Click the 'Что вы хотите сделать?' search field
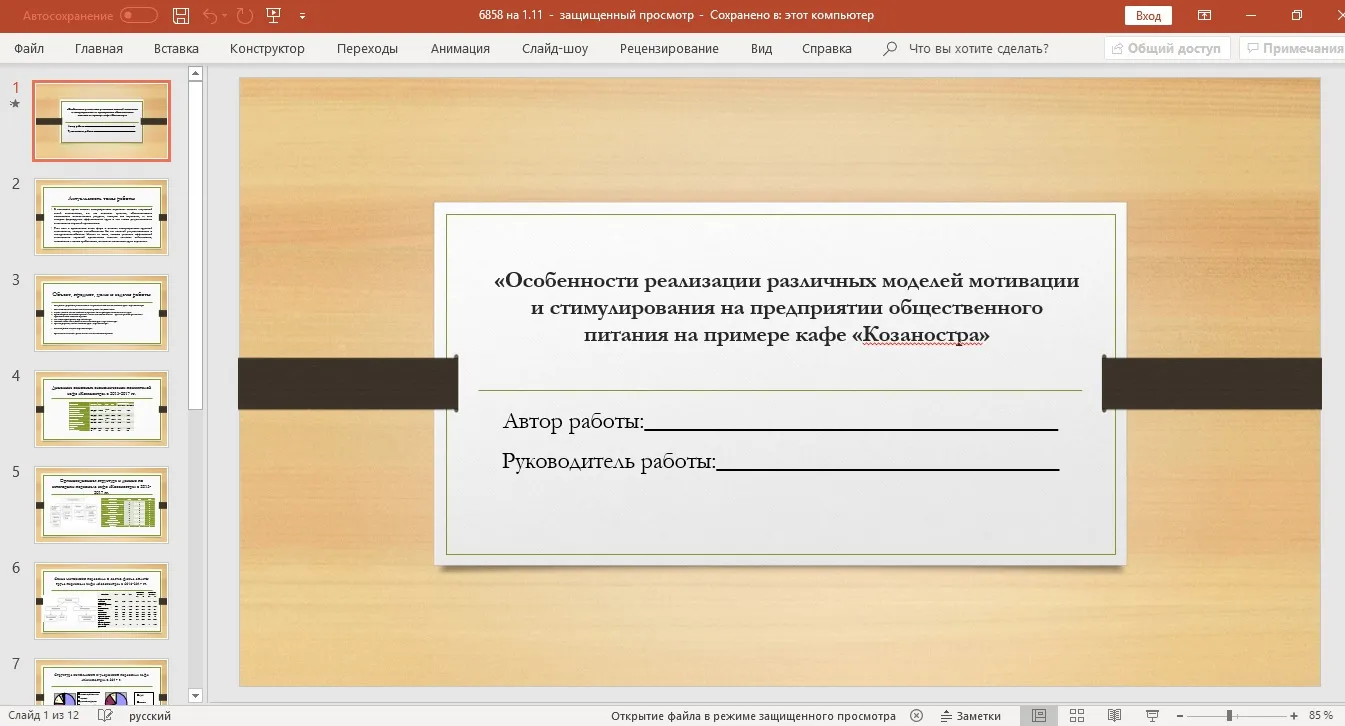Viewport: 1345px width, 726px height. point(978,48)
